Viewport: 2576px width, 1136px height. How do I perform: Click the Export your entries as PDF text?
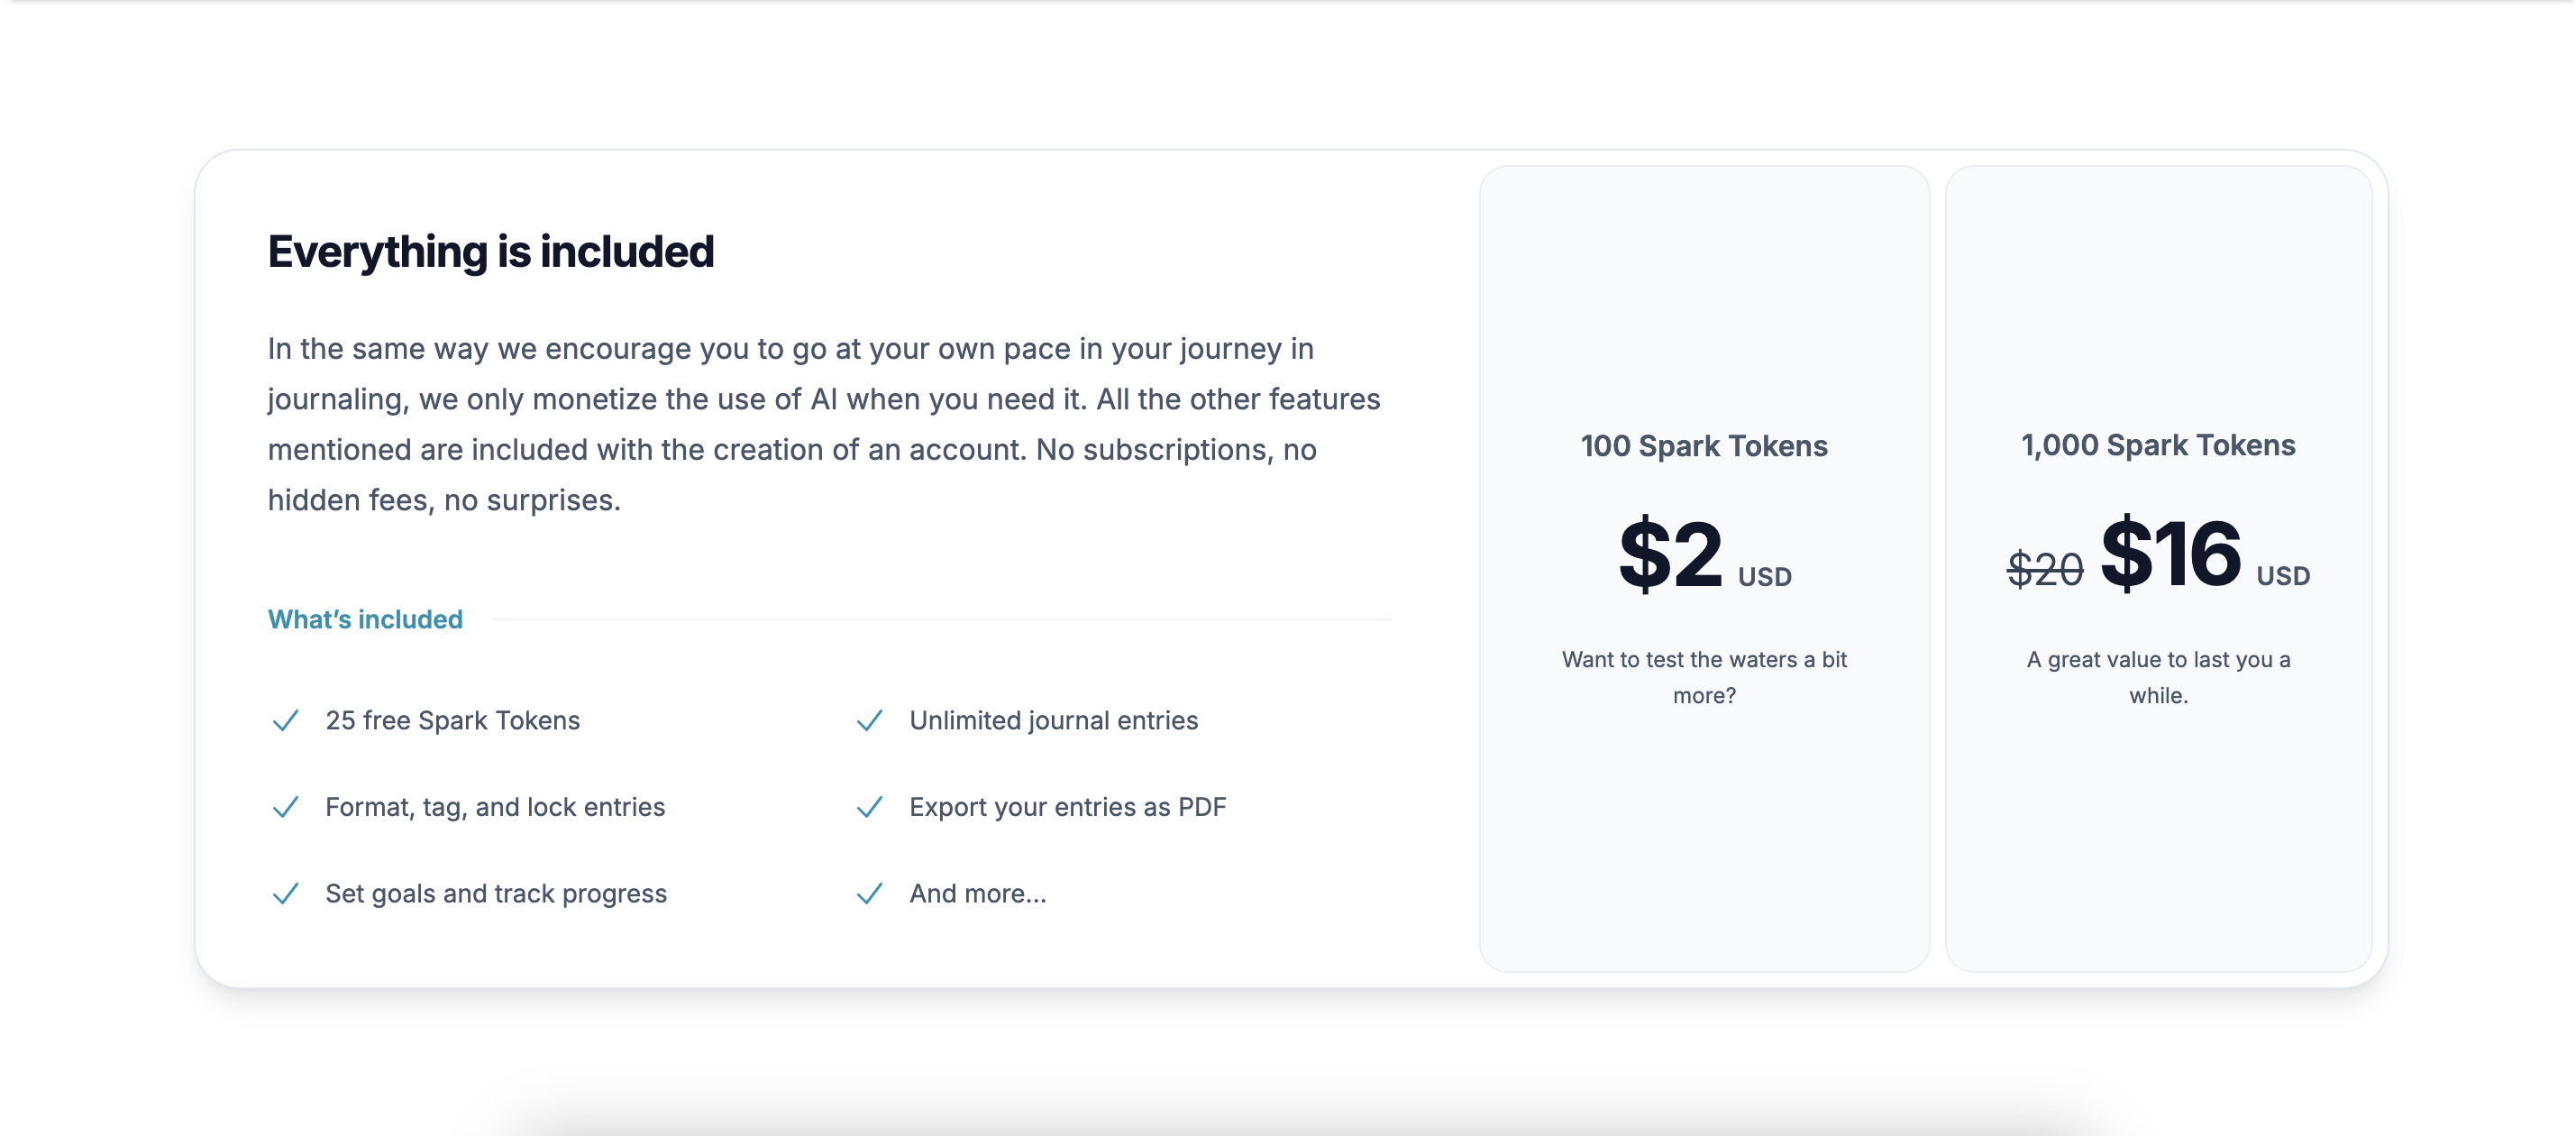coord(1067,807)
